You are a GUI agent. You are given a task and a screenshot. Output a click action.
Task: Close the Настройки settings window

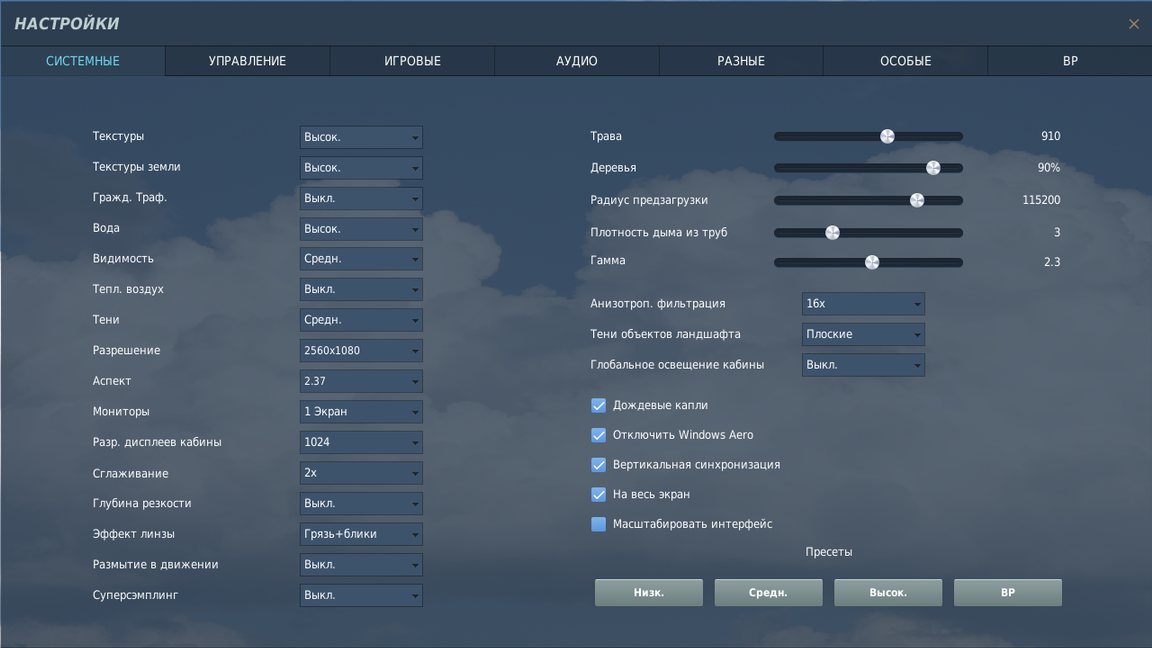(1134, 24)
